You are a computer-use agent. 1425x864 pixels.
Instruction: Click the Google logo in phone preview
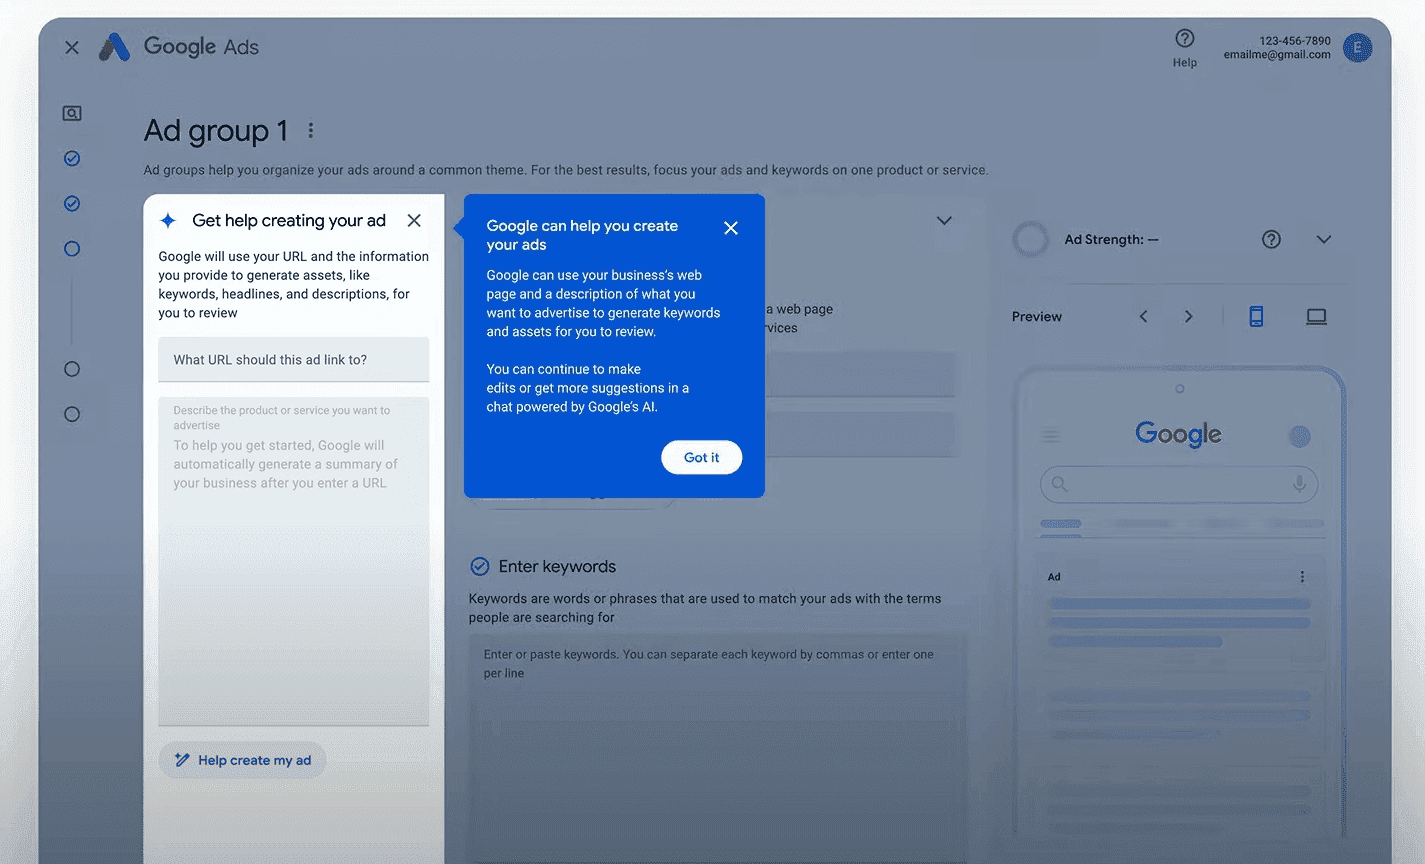click(1179, 434)
